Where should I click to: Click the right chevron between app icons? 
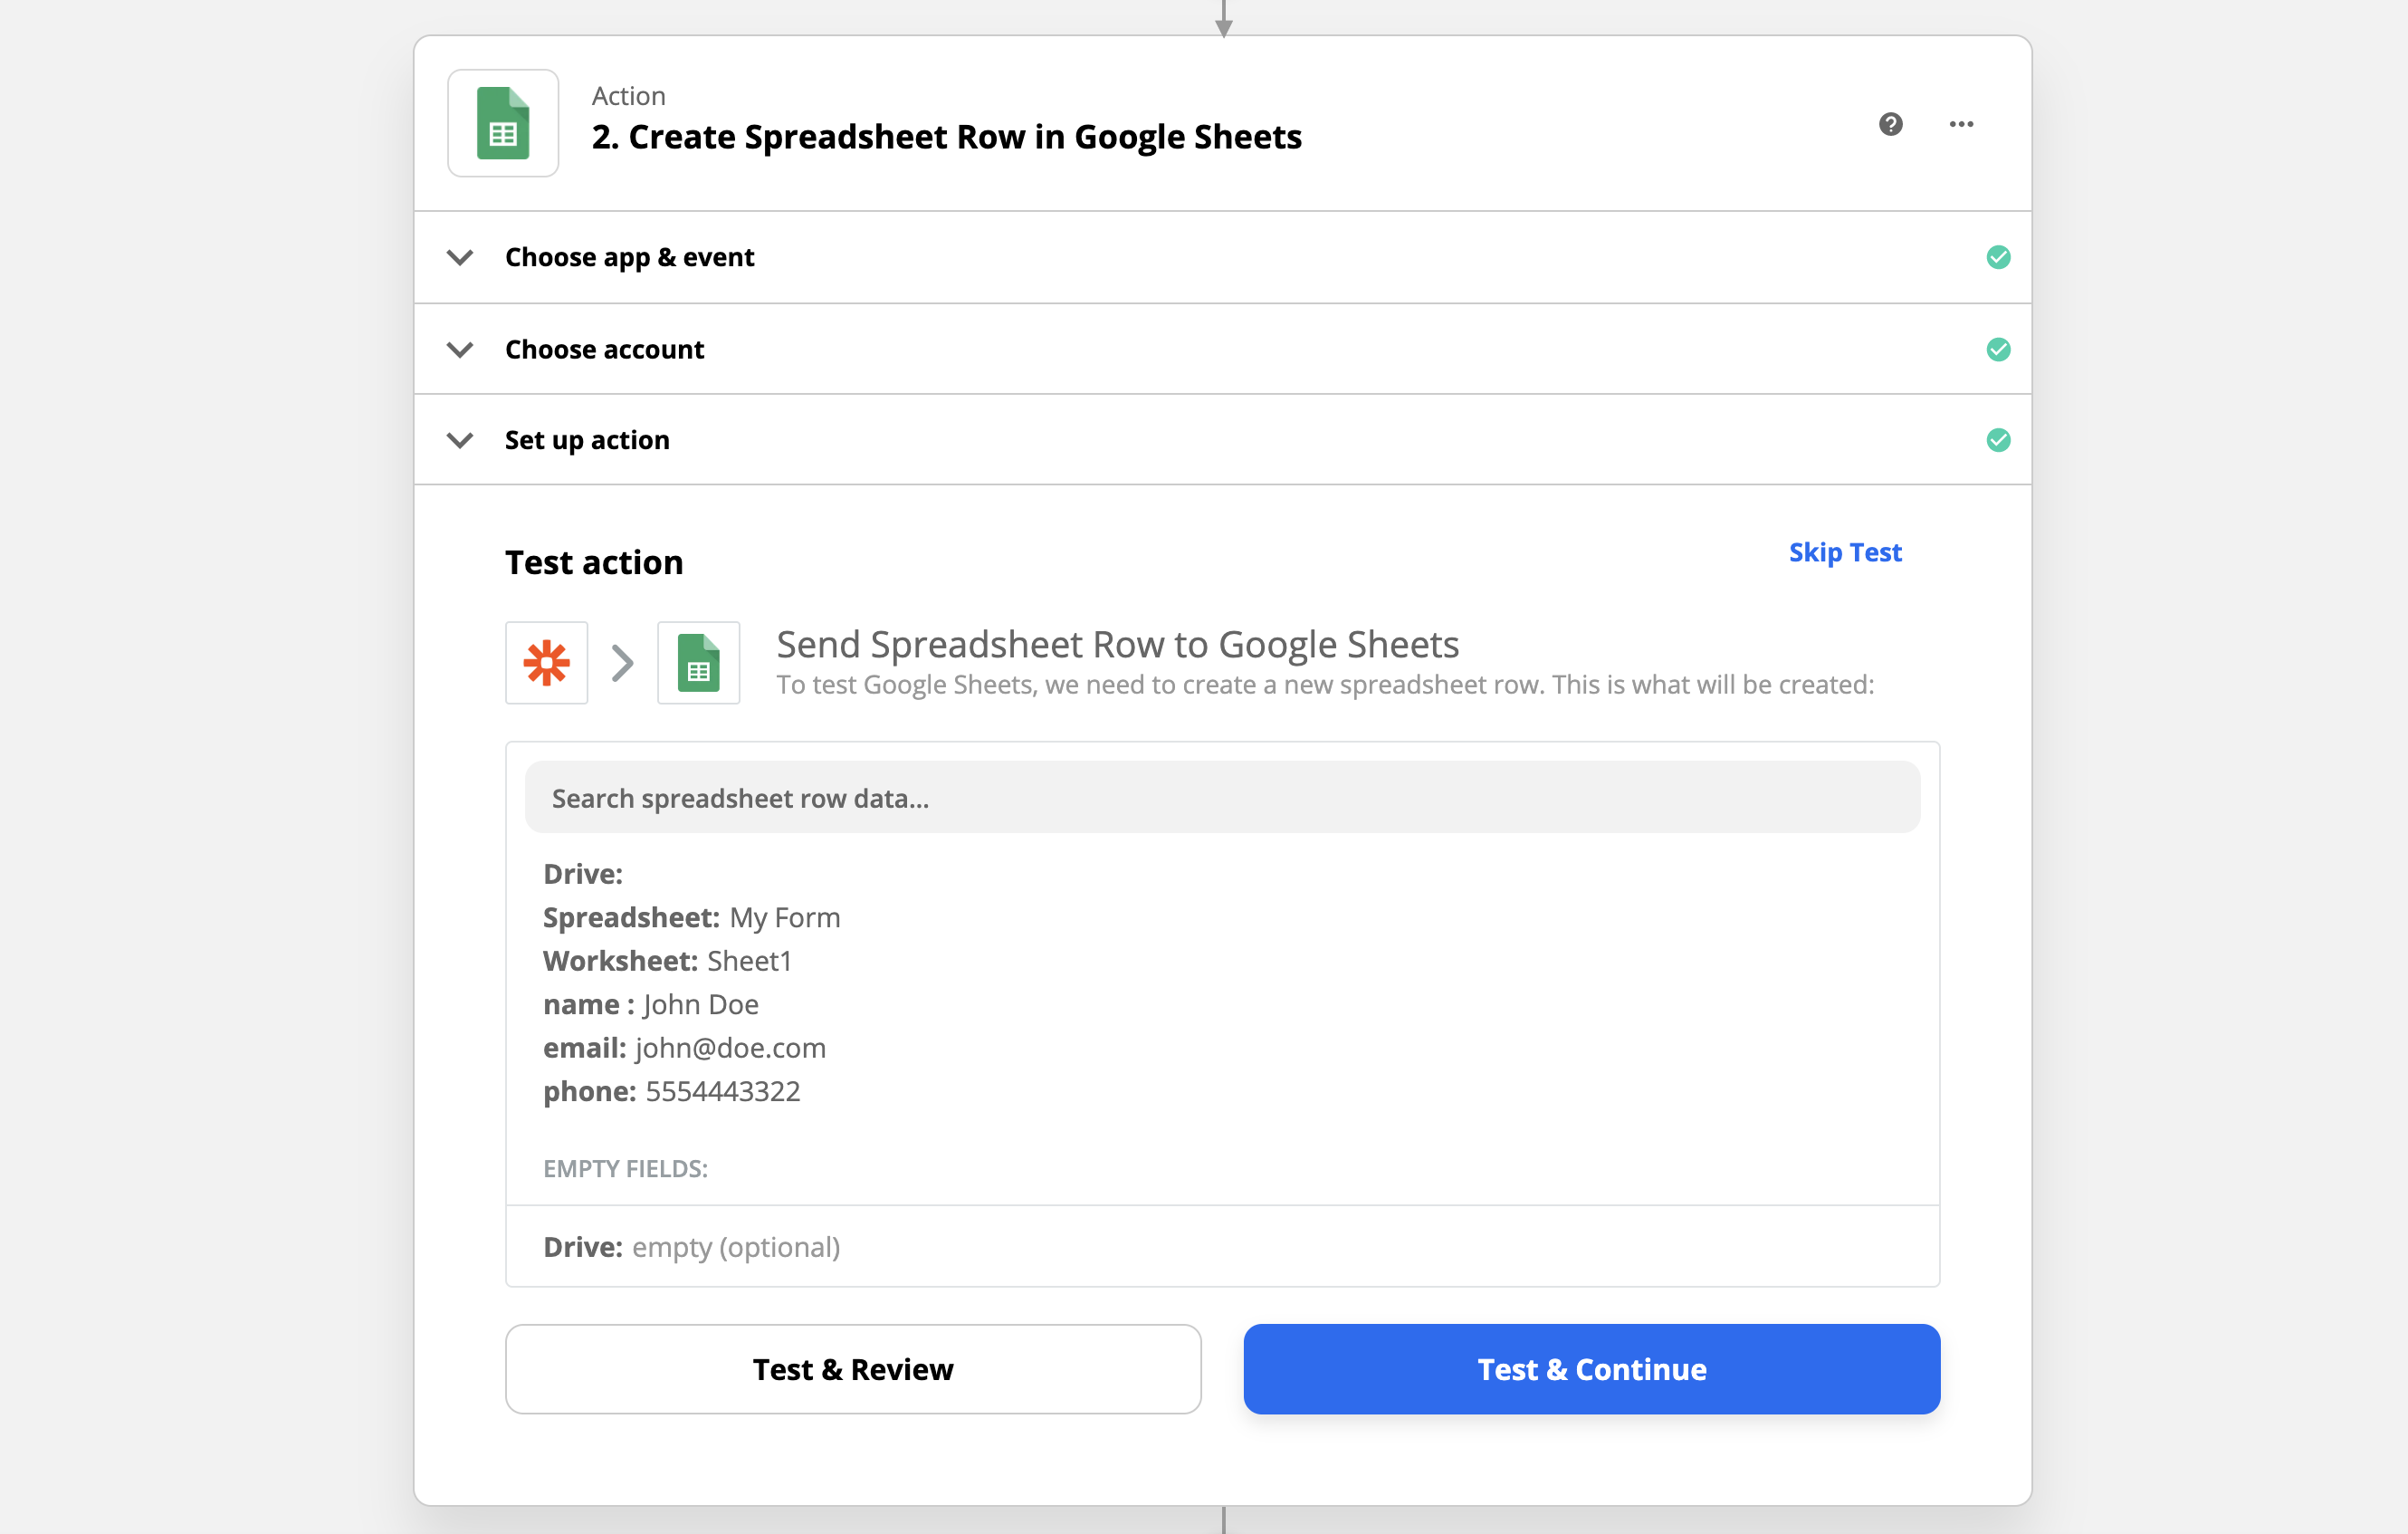click(x=623, y=663)
